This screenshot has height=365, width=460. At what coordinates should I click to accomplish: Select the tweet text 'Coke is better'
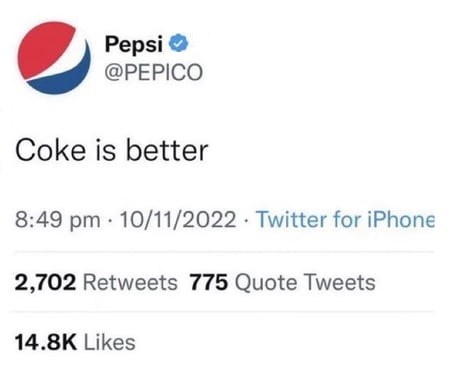[x=112, y=151]
